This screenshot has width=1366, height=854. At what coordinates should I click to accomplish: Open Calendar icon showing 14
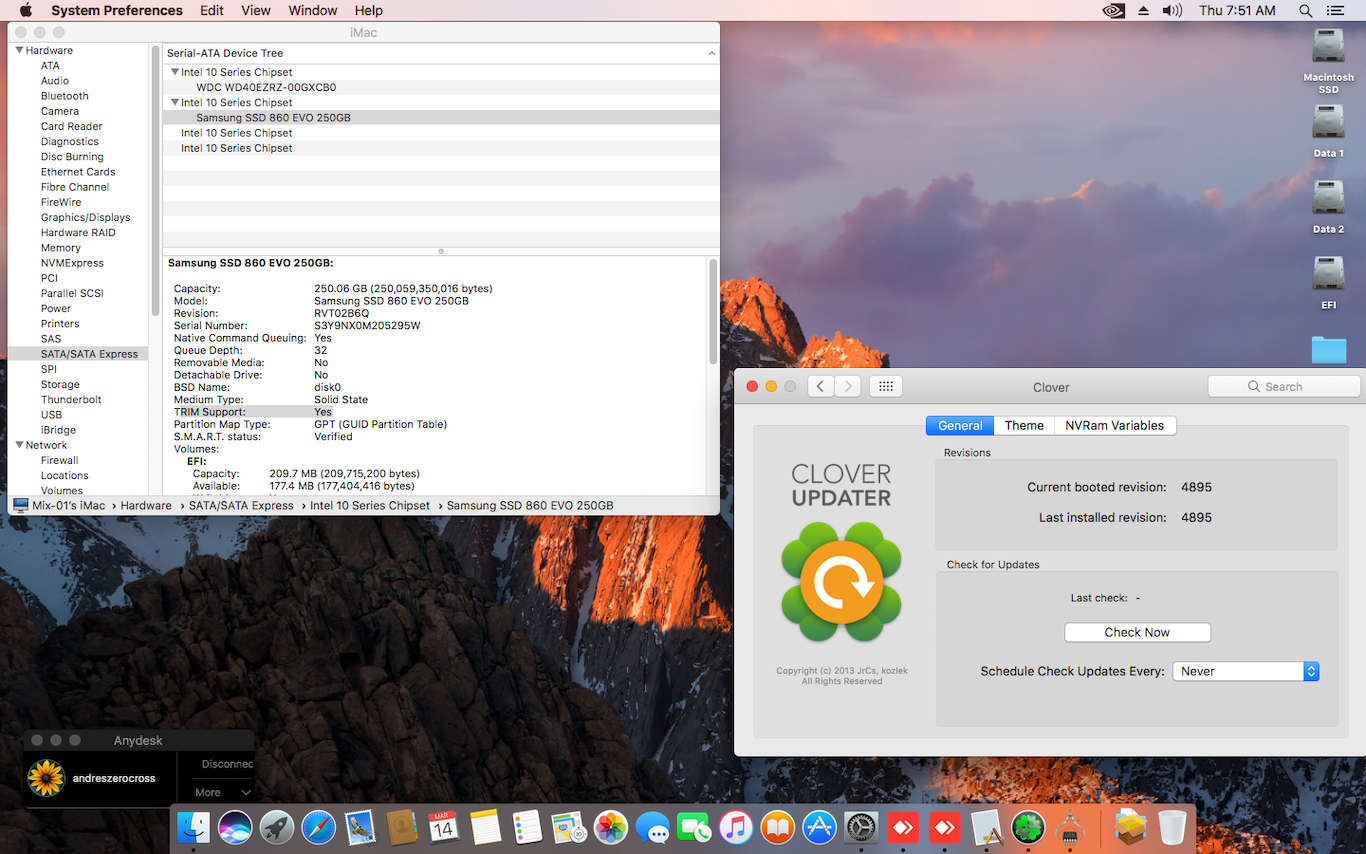443,827
